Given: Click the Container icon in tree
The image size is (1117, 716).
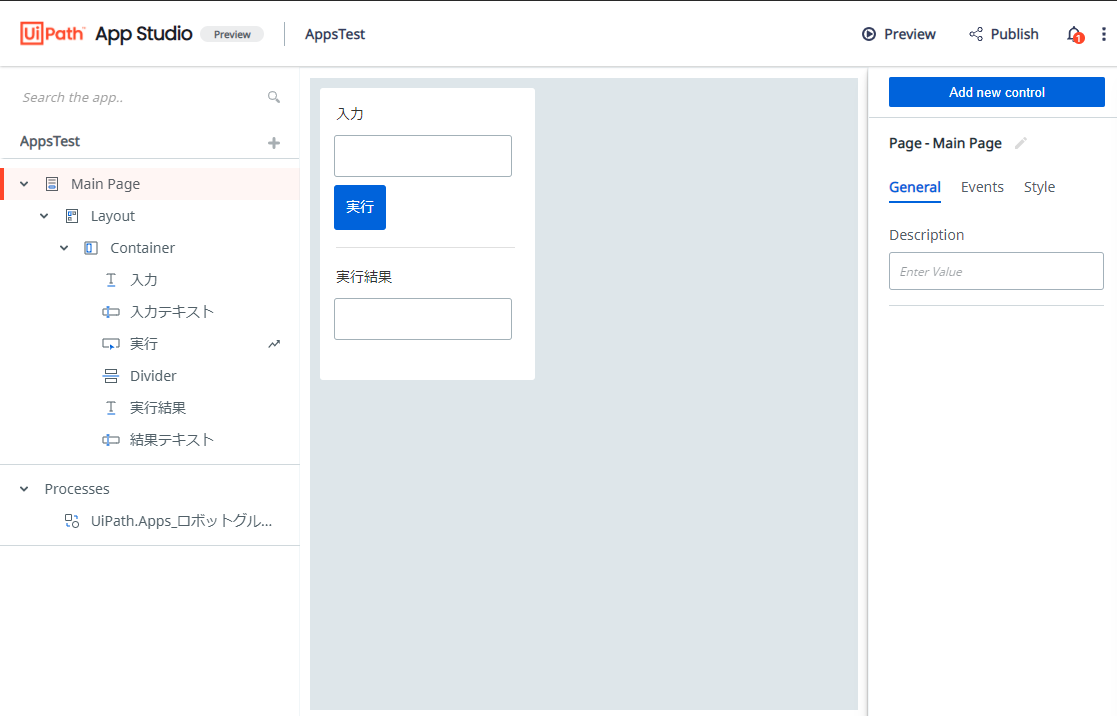Looking at the screenshot, I should [x=91, y=248].
